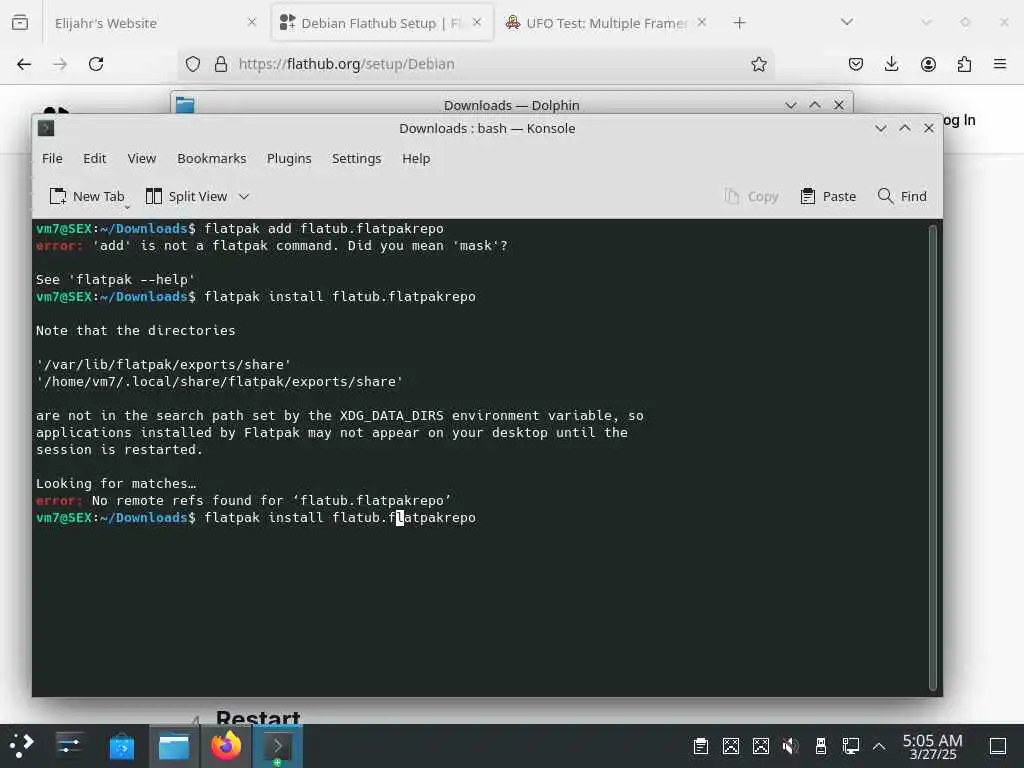Click the Copy toolbar button
The width and height of the screenshot is (1024, 768).
pos(752,197)
